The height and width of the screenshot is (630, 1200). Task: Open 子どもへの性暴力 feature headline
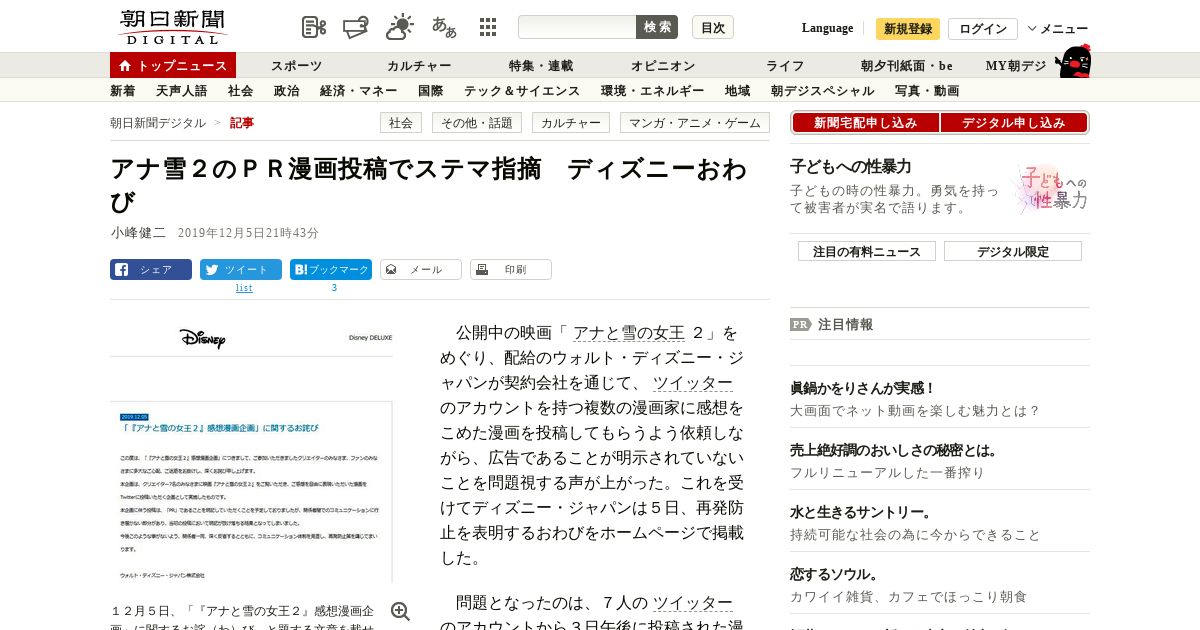pyautogui.click(x=850, y=166)
